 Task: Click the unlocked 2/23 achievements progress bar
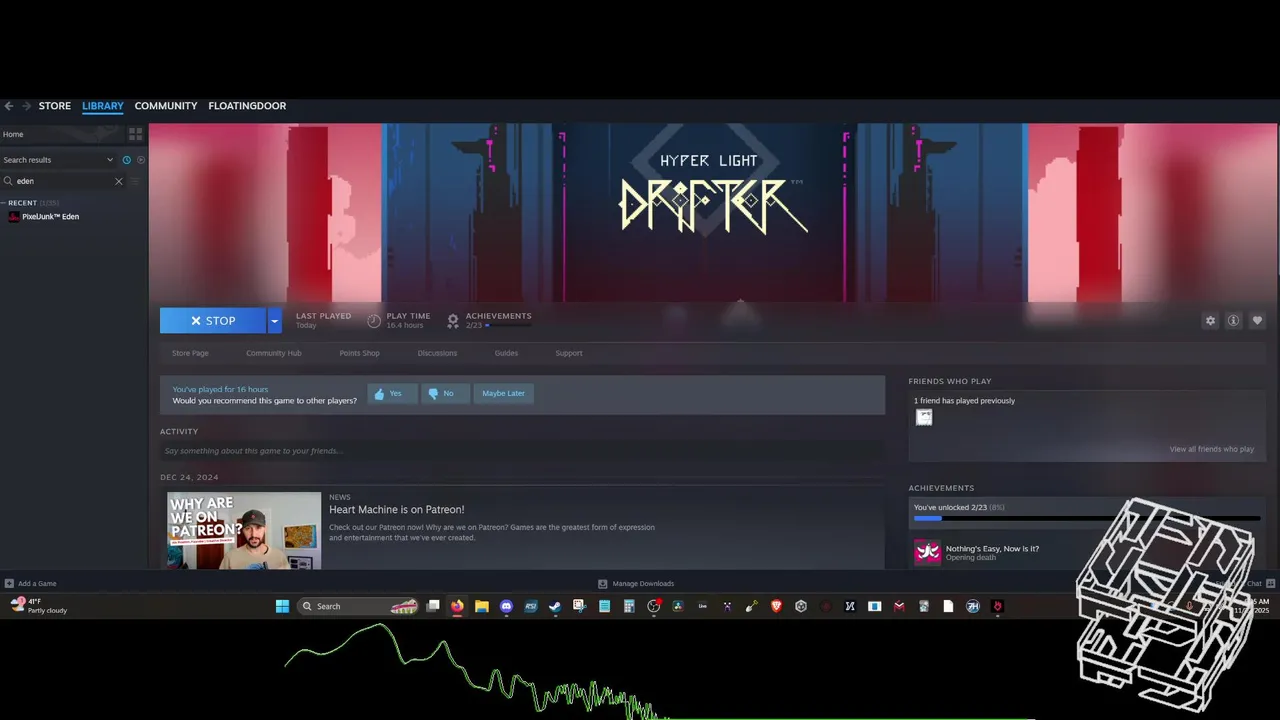1086,519
